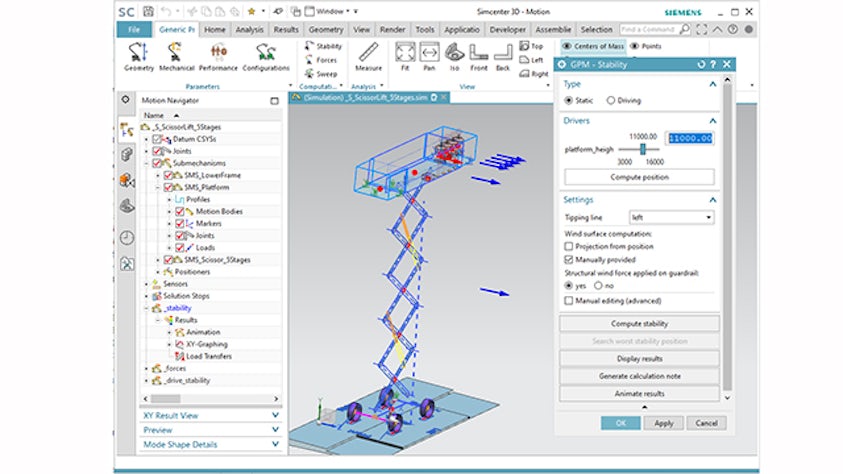
Task: Switch to Back view
Action: point(503,56)
